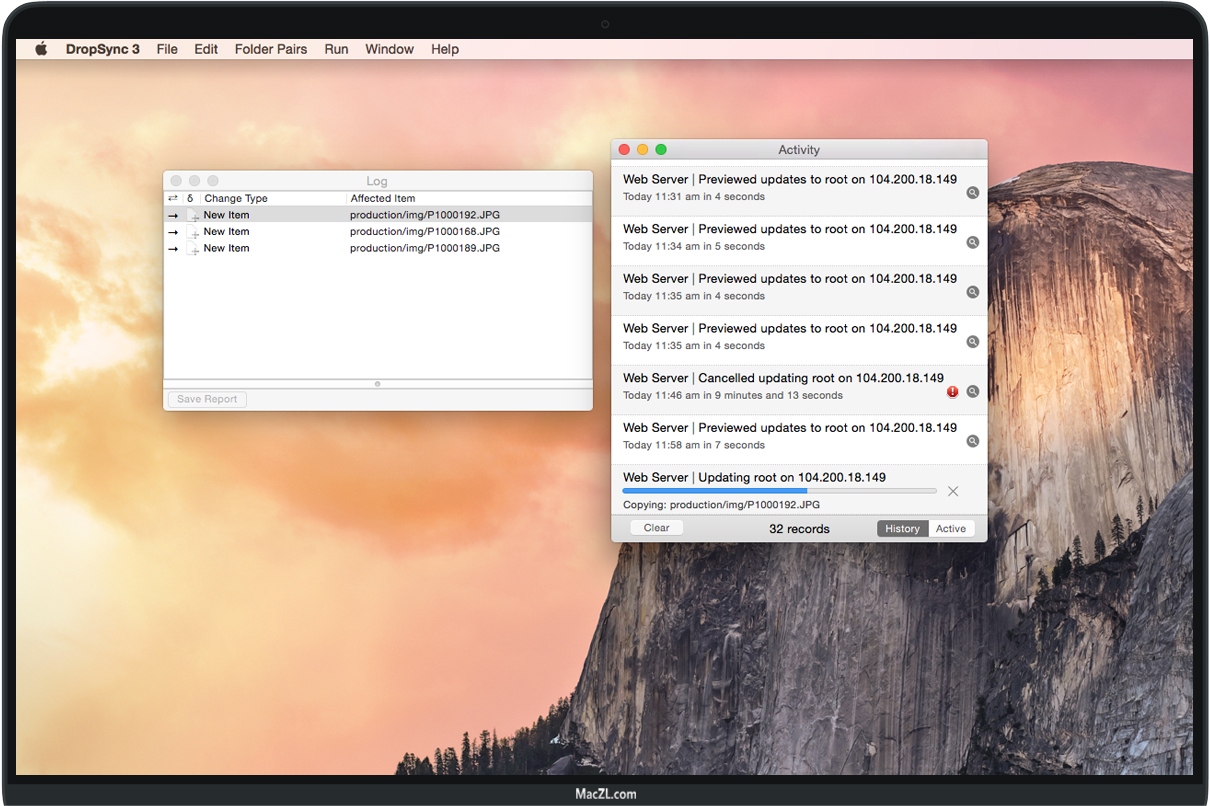Click the Clear button in Activity
The image size is (1210, 806).
[x=657, y=528]
